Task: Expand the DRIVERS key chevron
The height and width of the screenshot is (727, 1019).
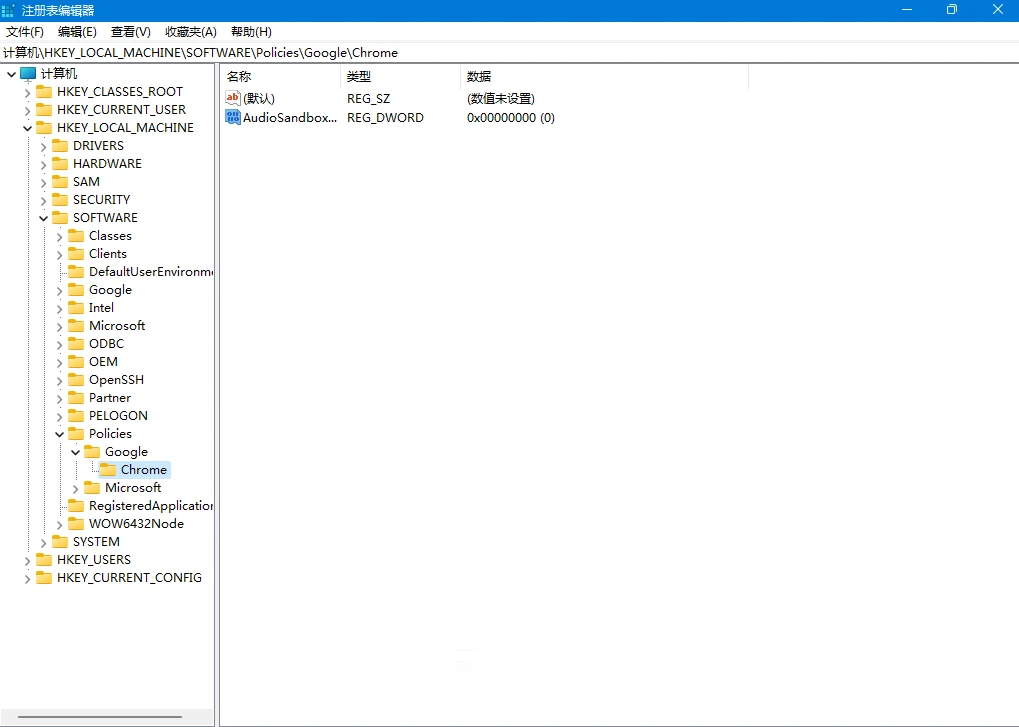Action: click(44, 146)
